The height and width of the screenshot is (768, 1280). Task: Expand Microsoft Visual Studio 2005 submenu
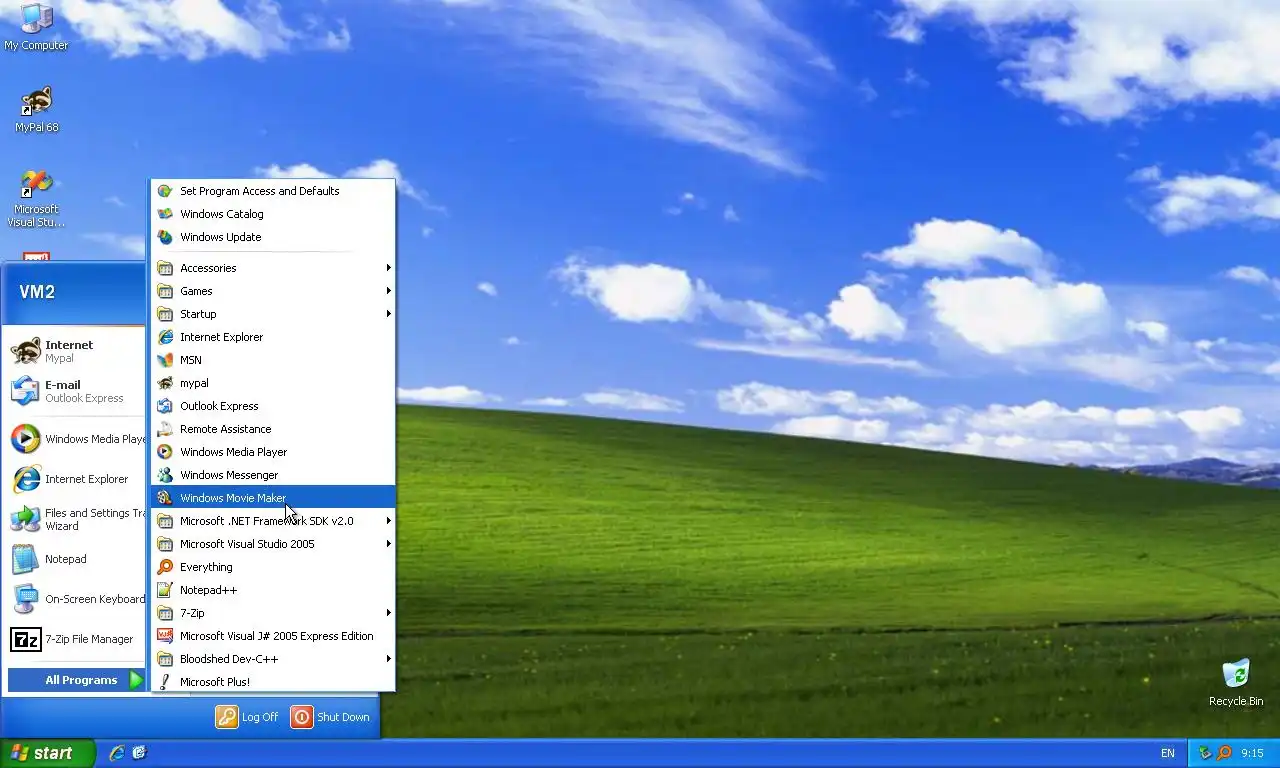(273, 544)
